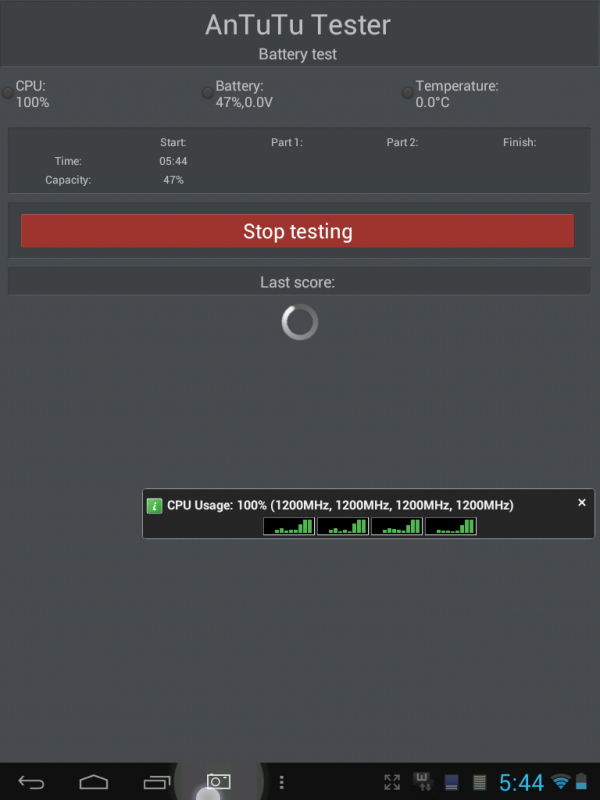The height and width of the screenshot is (800, 600).
Task: Tap the 5:44 clock in status bar
Action: point(521,782)
